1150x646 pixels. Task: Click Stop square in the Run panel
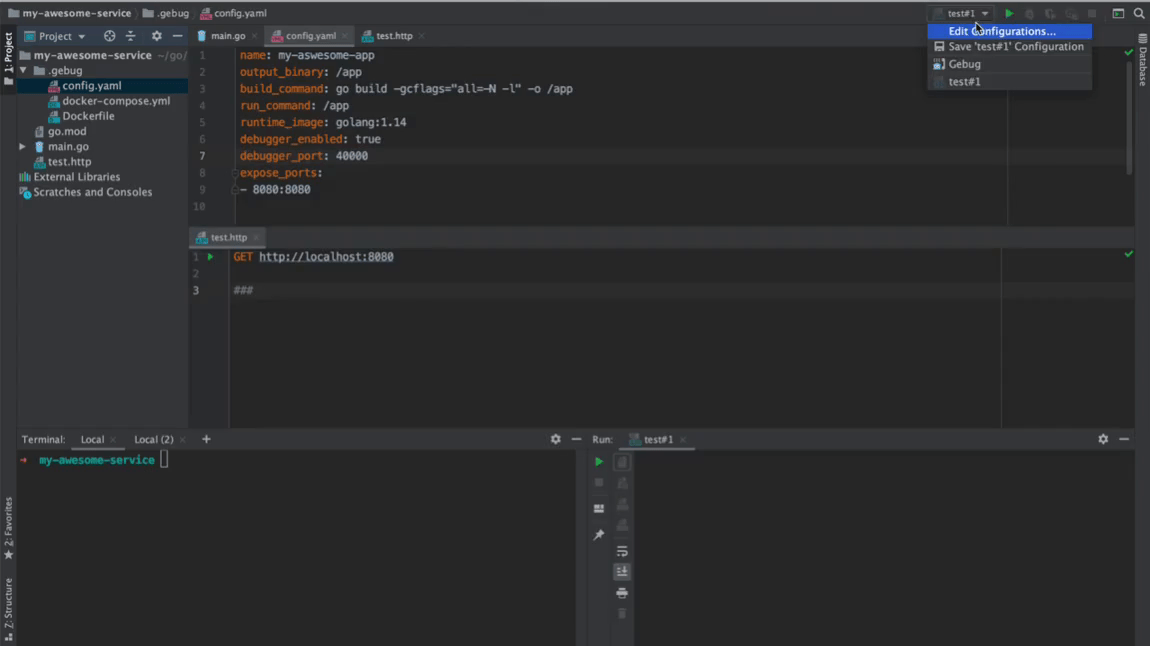tap(598, 482)
